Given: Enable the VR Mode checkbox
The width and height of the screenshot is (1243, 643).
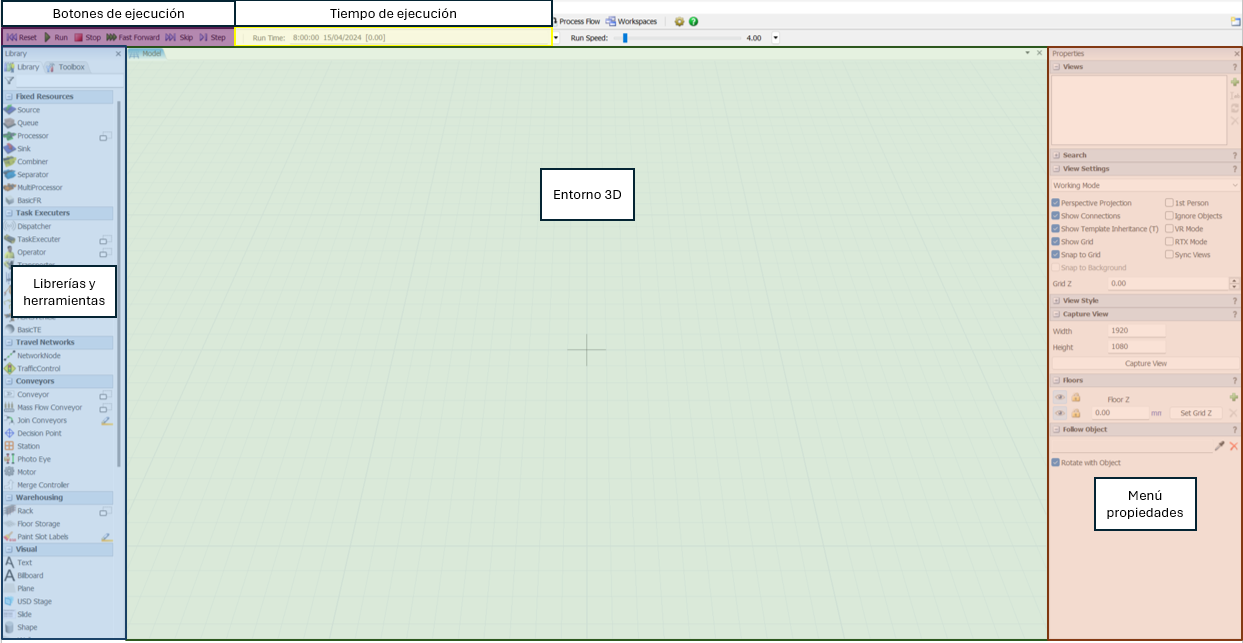Looking at the screenshot, I should 1169,229.
